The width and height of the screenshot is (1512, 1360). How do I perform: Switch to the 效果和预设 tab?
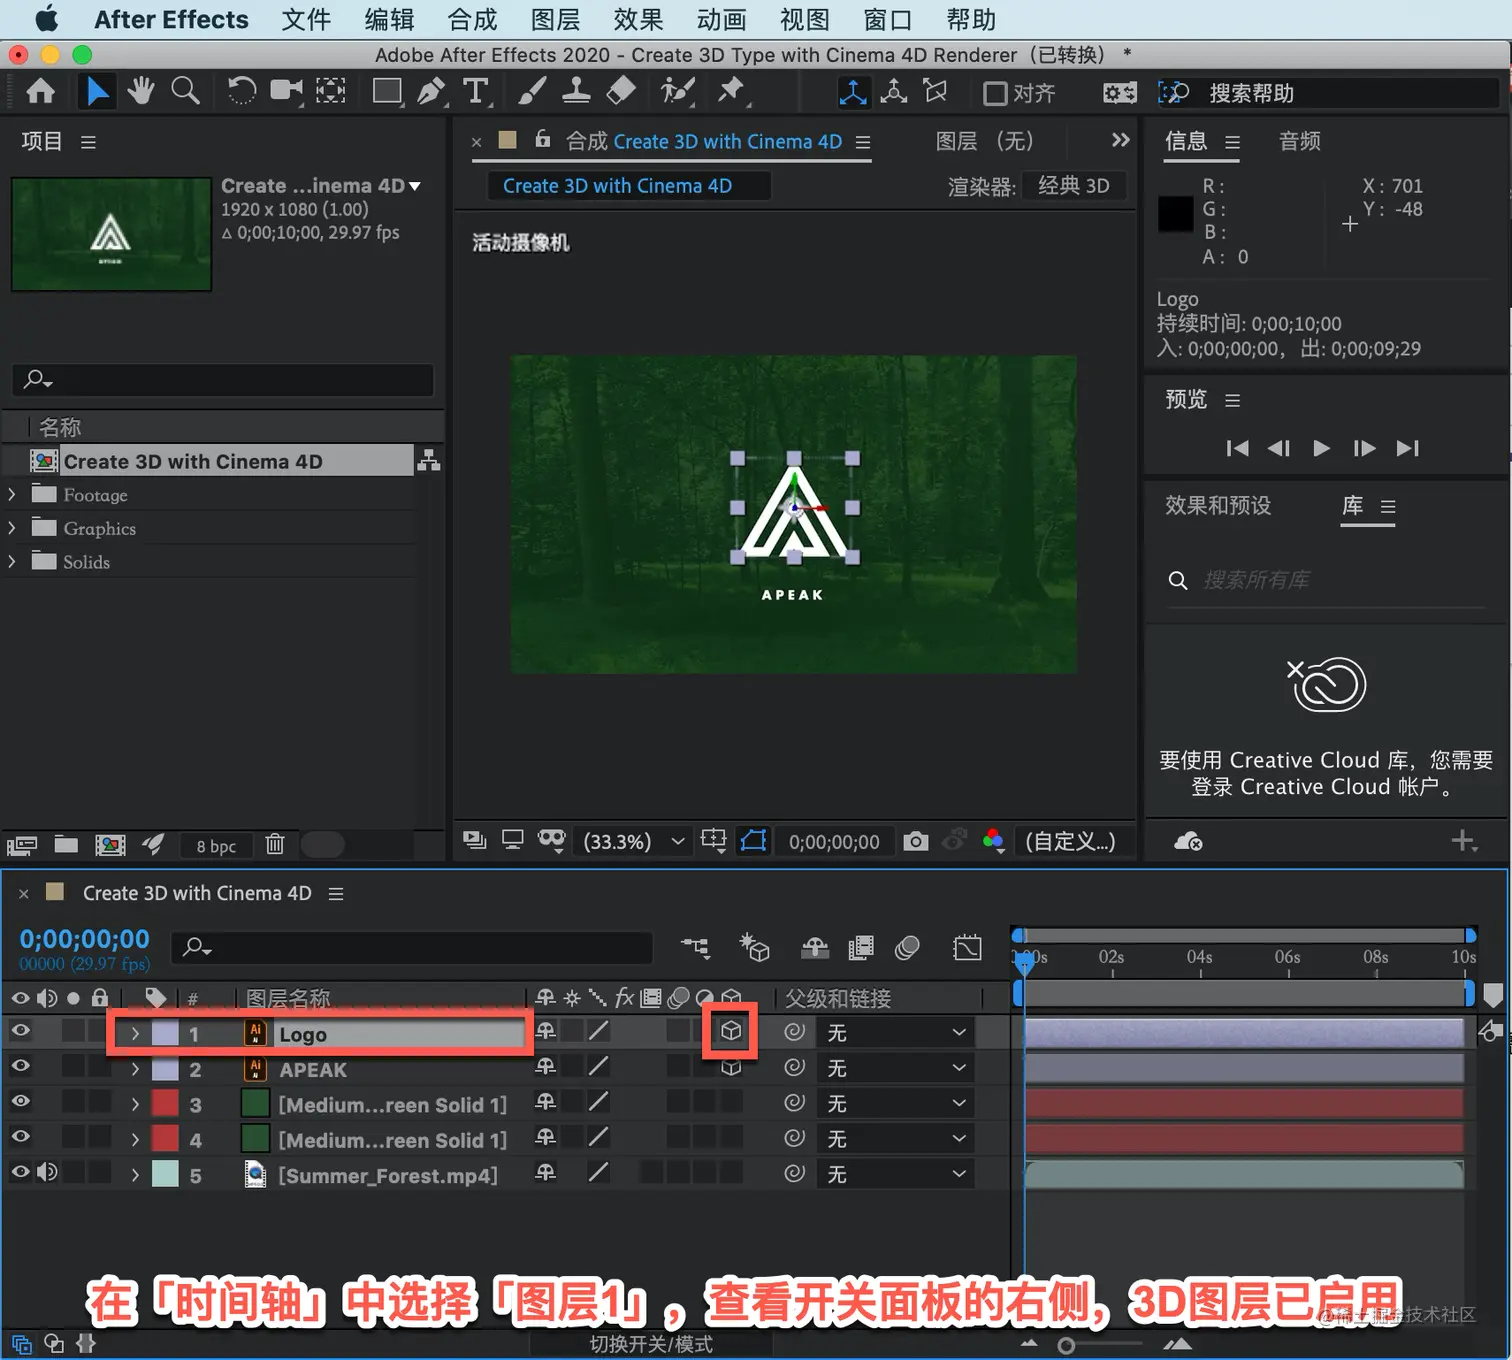point(1218,505)
